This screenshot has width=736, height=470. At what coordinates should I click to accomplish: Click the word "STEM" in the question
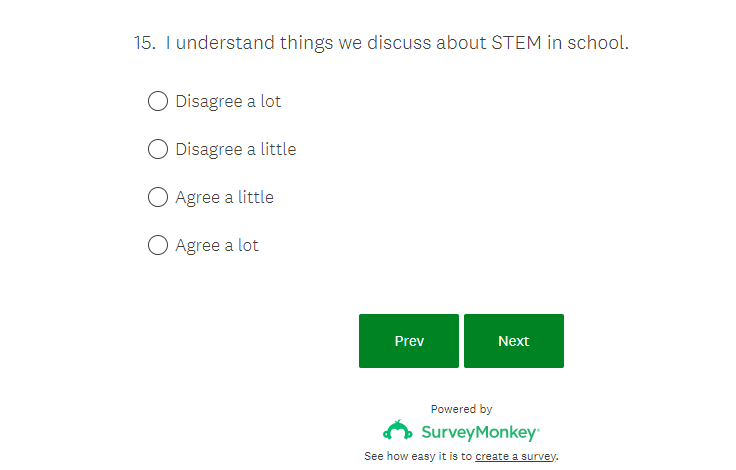click(513, 43)
